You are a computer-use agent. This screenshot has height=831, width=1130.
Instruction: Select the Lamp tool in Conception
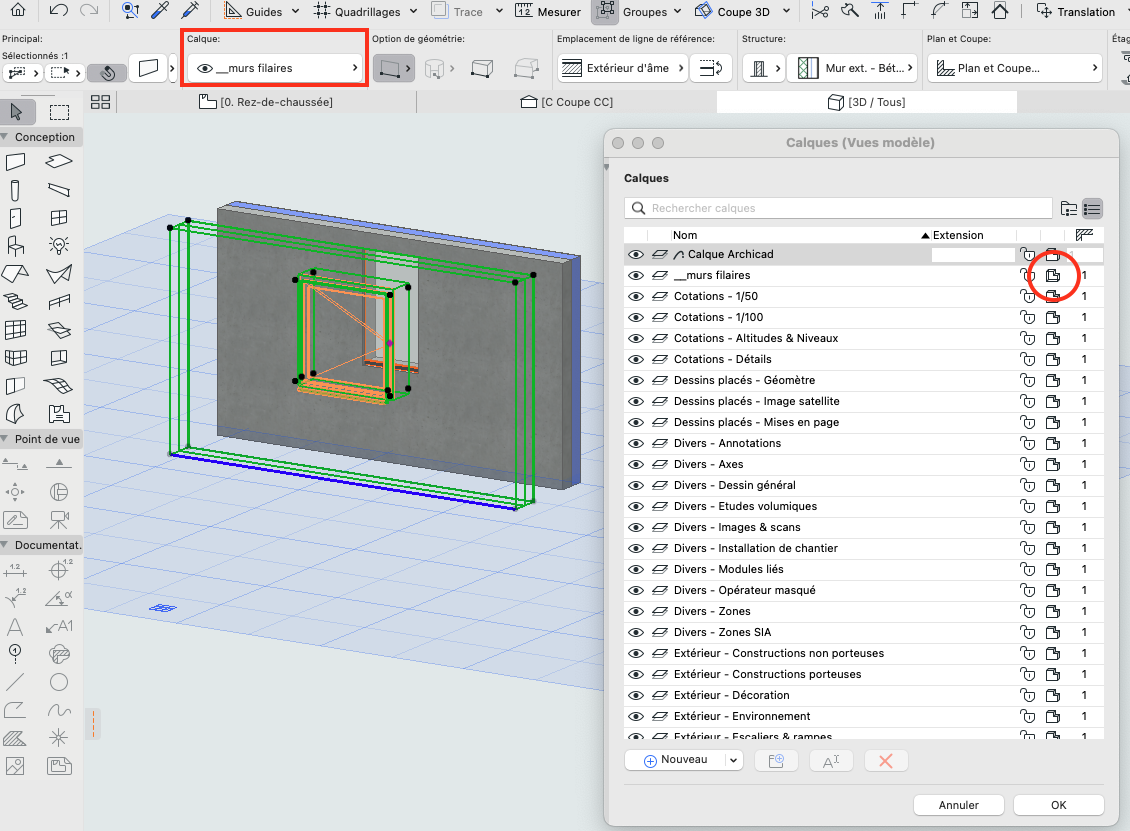tap(59, 246)
